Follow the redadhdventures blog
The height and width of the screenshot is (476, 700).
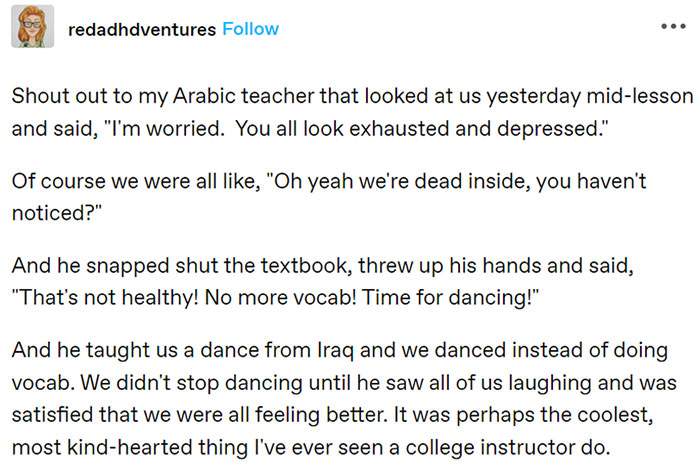(x=250, y=29)
